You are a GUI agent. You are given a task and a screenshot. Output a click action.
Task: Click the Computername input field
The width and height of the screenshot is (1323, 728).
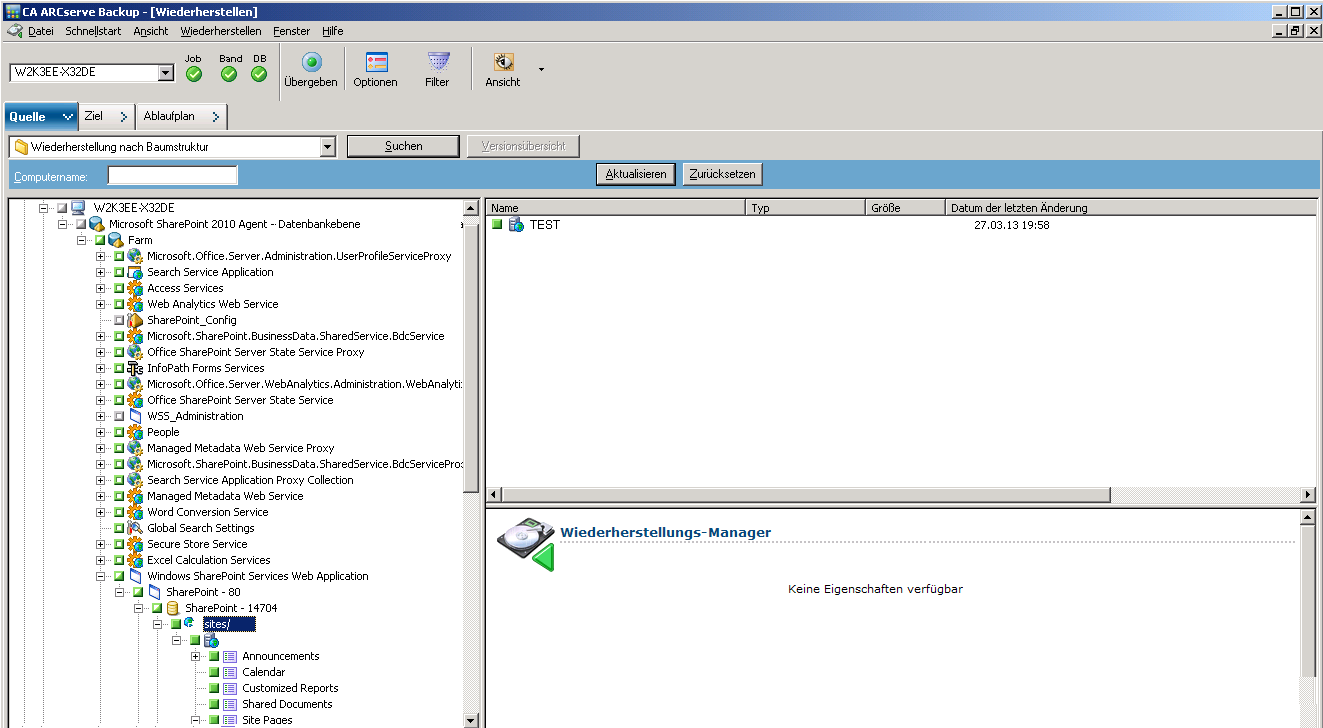(x=172, y=176)
